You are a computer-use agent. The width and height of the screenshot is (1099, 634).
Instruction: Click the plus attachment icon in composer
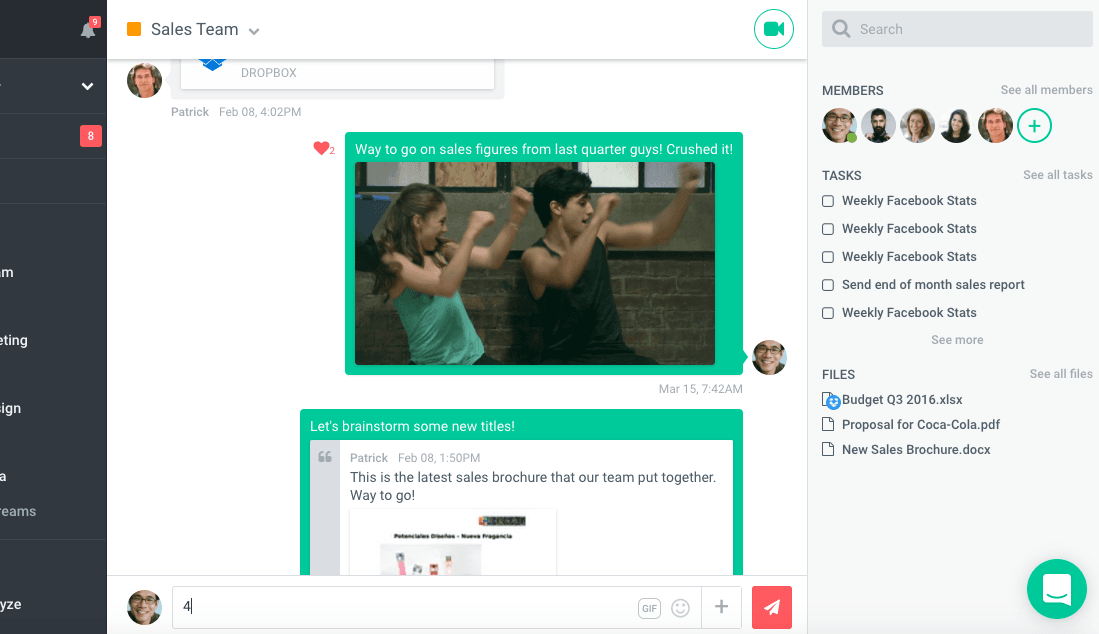tap(721, 607)
